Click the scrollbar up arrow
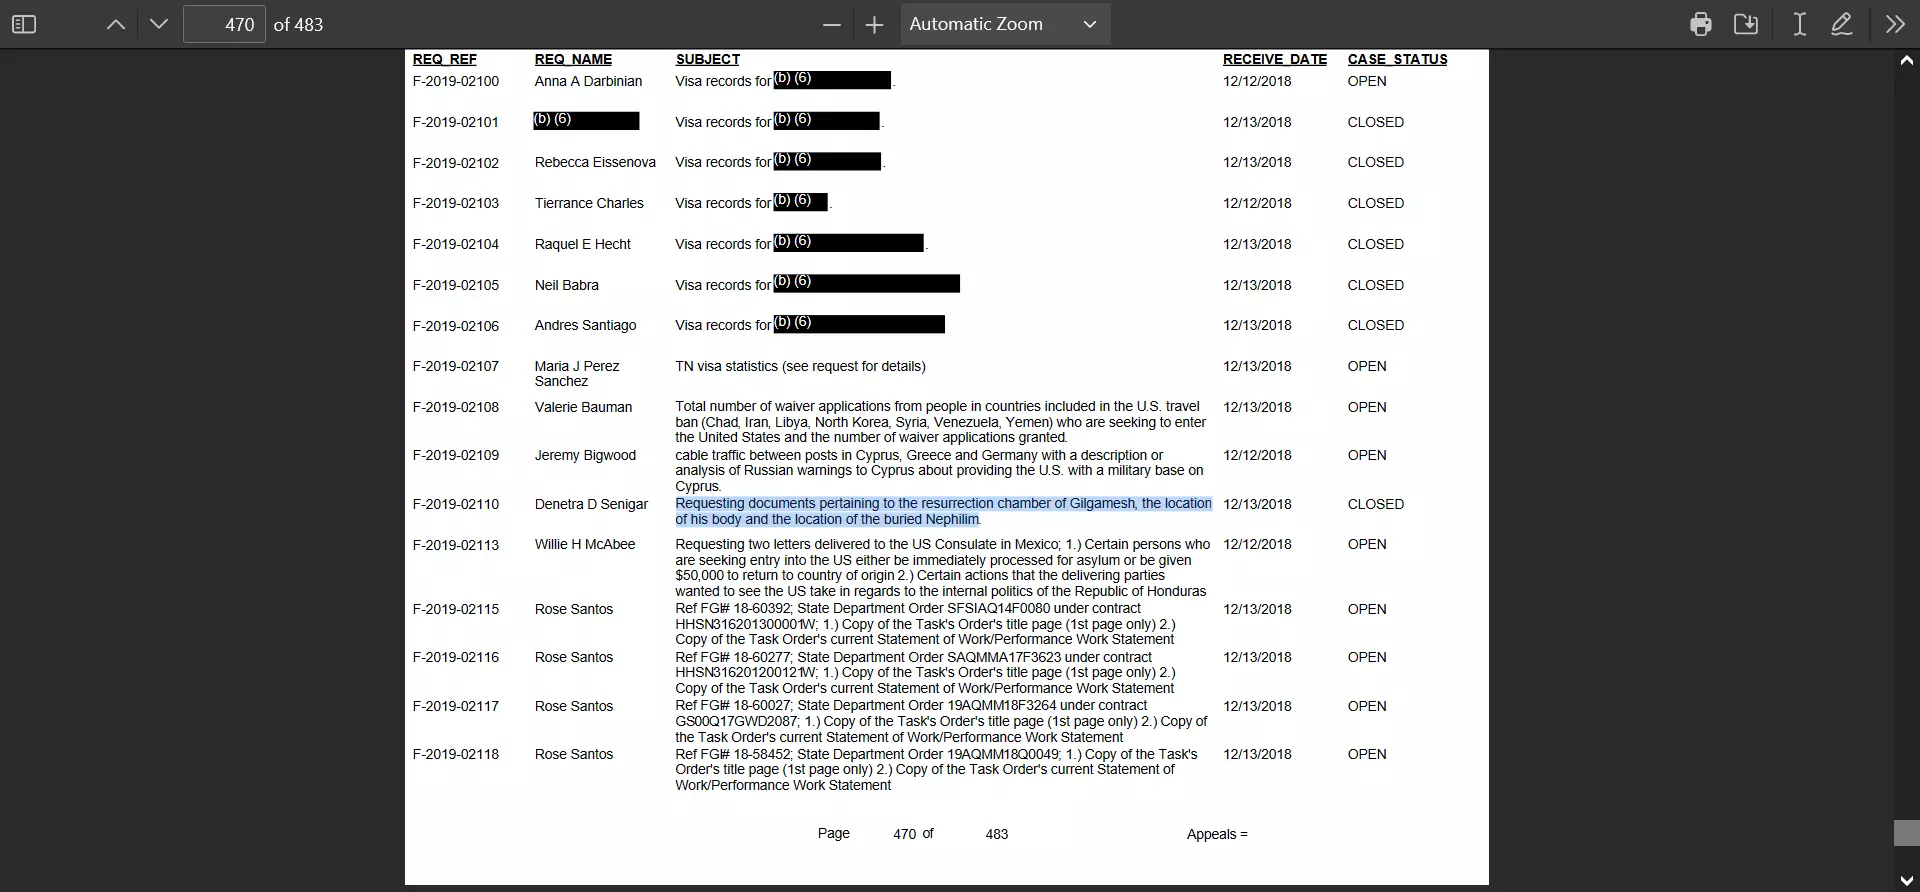 point(1907,60)
